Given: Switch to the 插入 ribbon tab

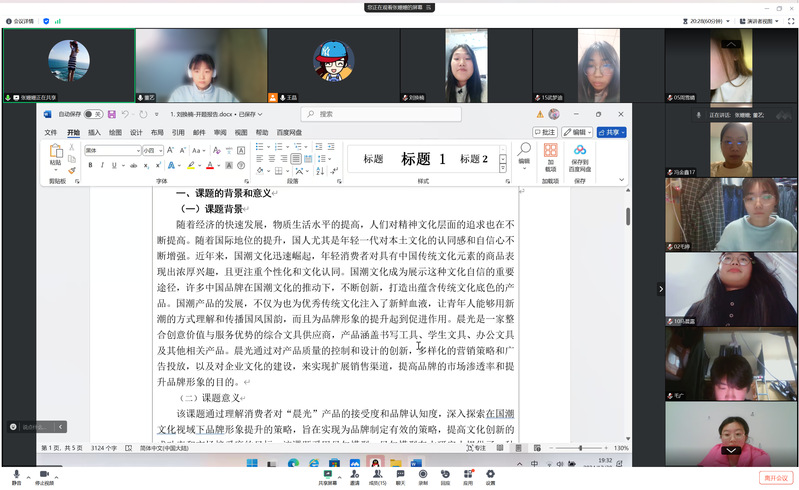Looking at the screenshot, I should (x=94, y=132).
